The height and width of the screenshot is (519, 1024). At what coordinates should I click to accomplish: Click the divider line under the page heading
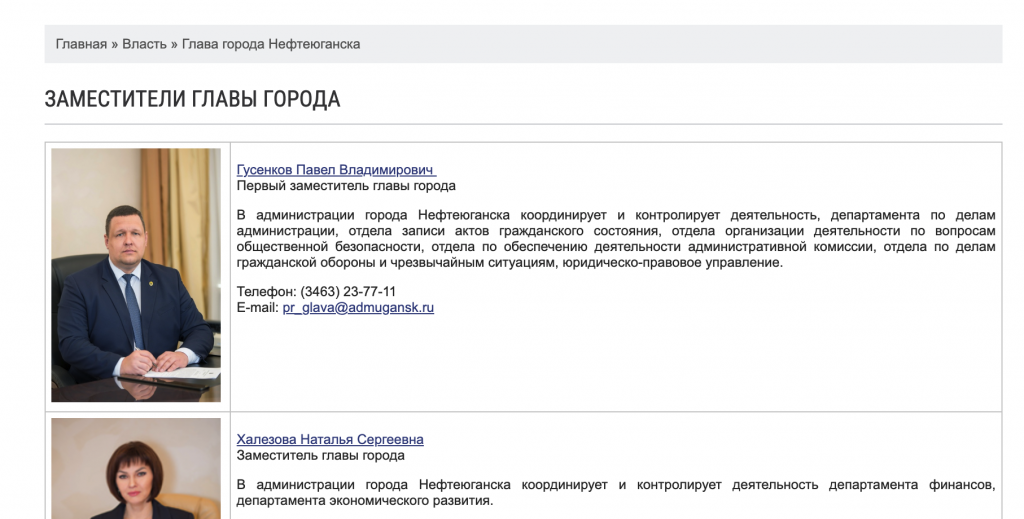523,124
